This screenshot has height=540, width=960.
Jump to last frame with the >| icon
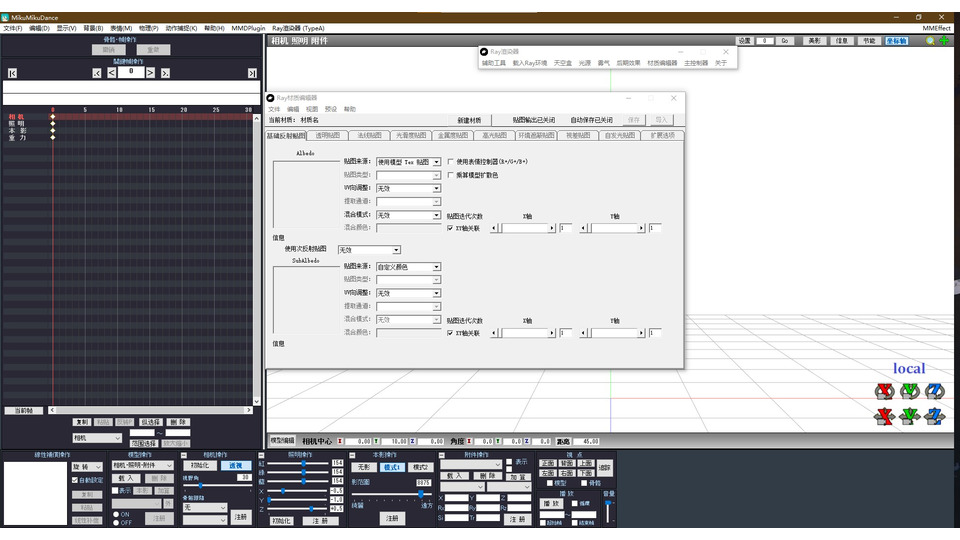pyautogui.click(x=252, y=73)
